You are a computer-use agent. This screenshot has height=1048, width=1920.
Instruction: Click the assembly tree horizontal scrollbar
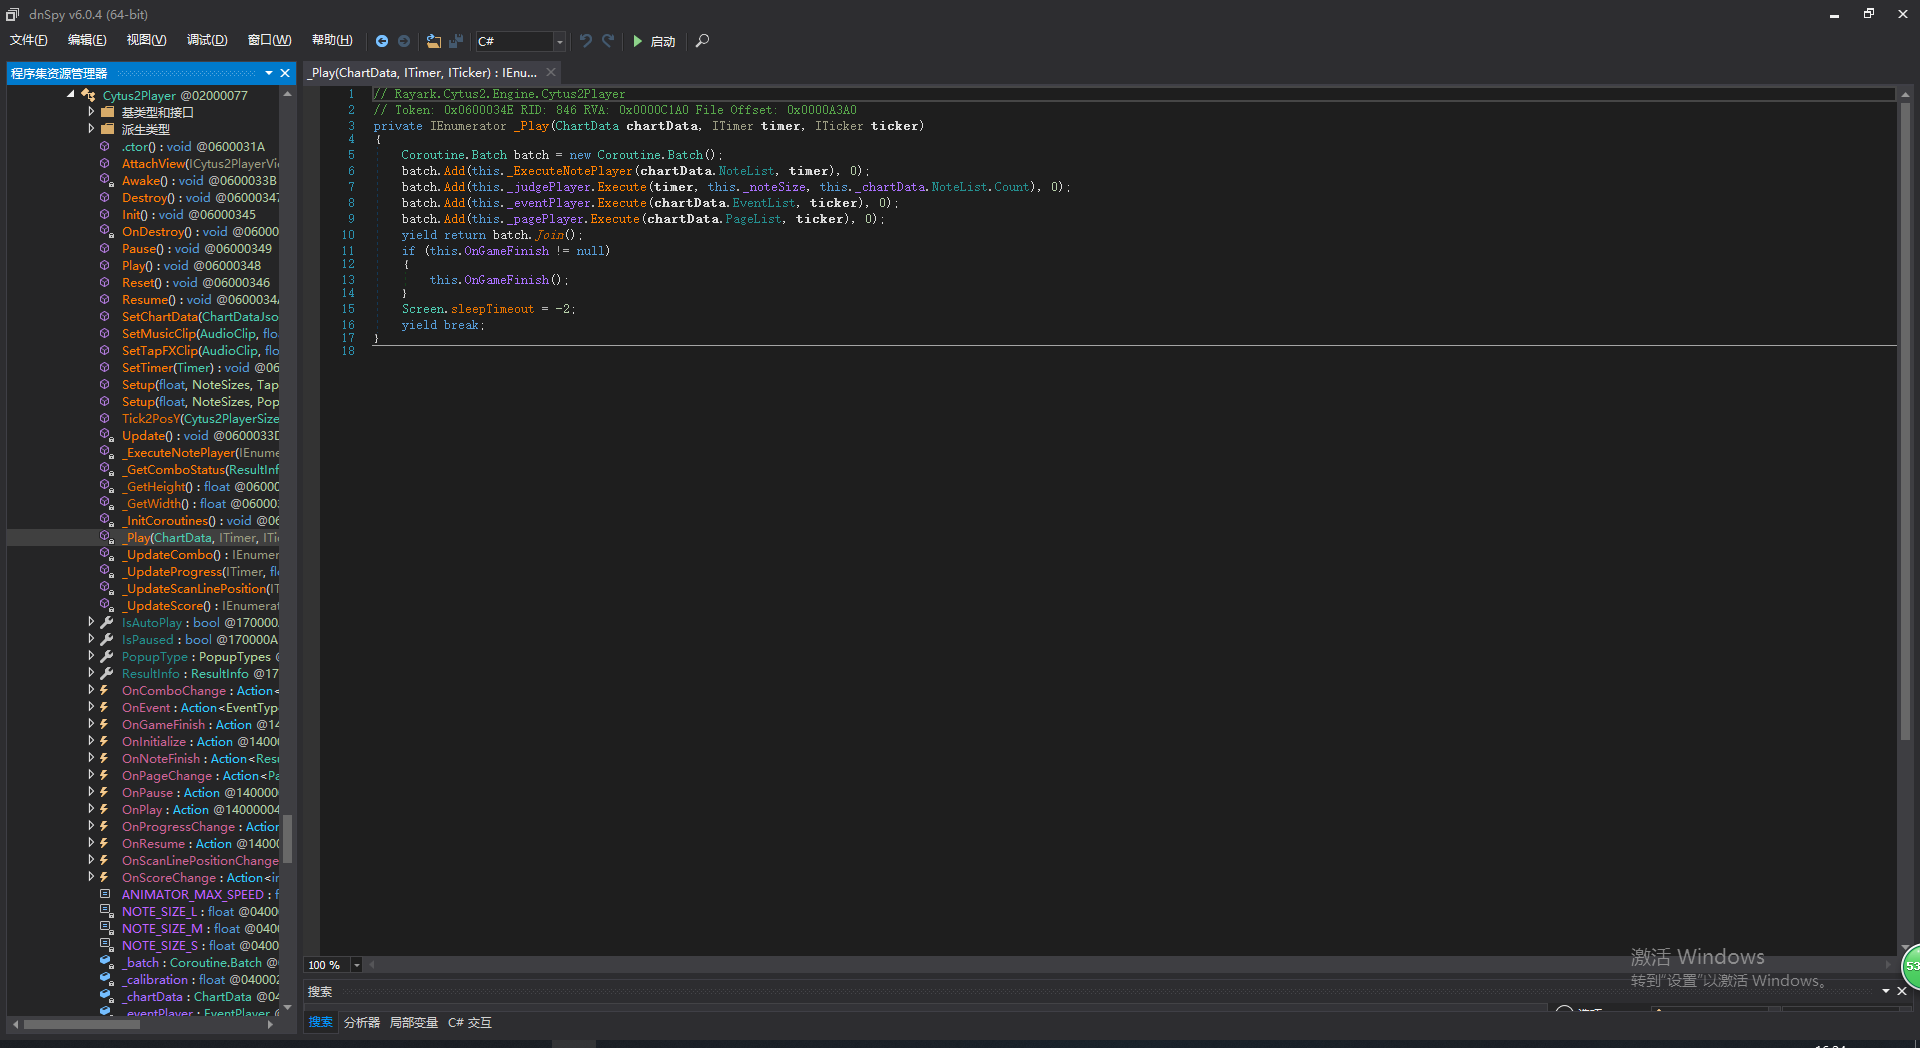[x=82, y=1024]
